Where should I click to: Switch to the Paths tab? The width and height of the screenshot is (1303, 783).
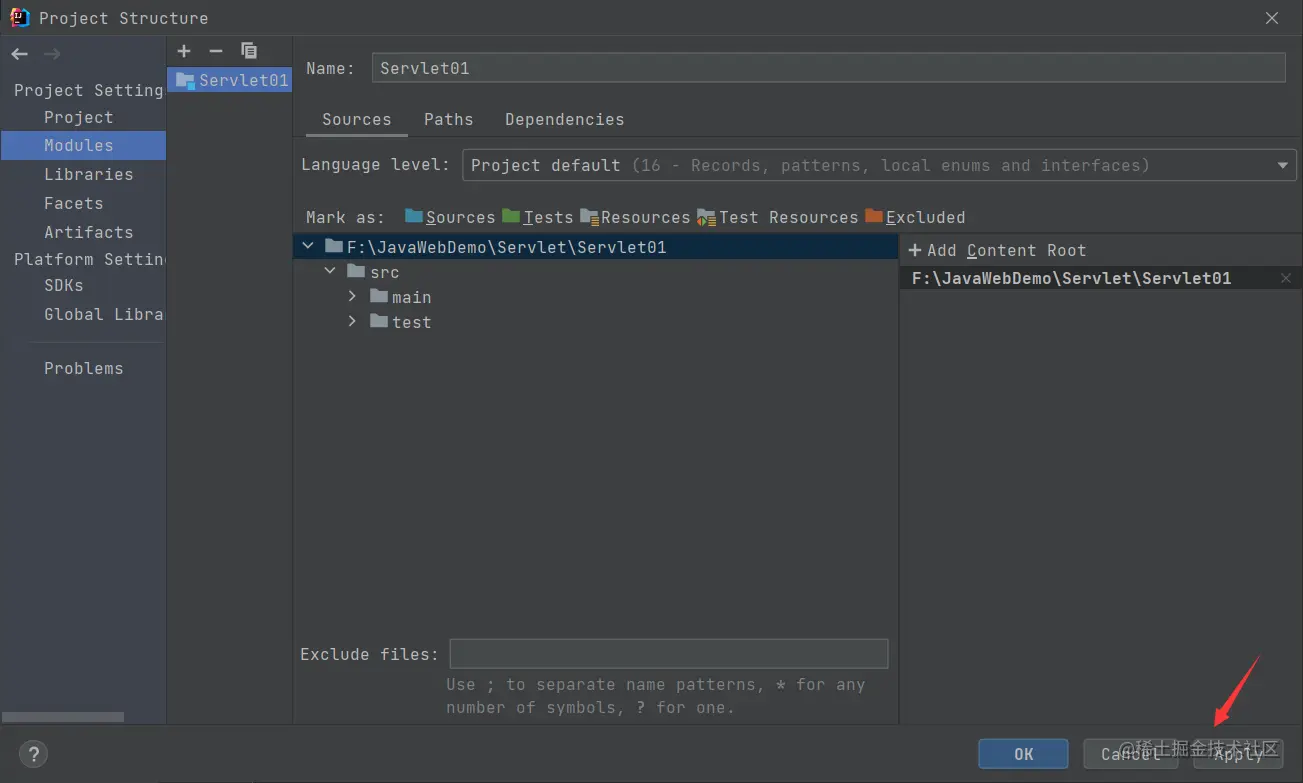tap(448, 119)
